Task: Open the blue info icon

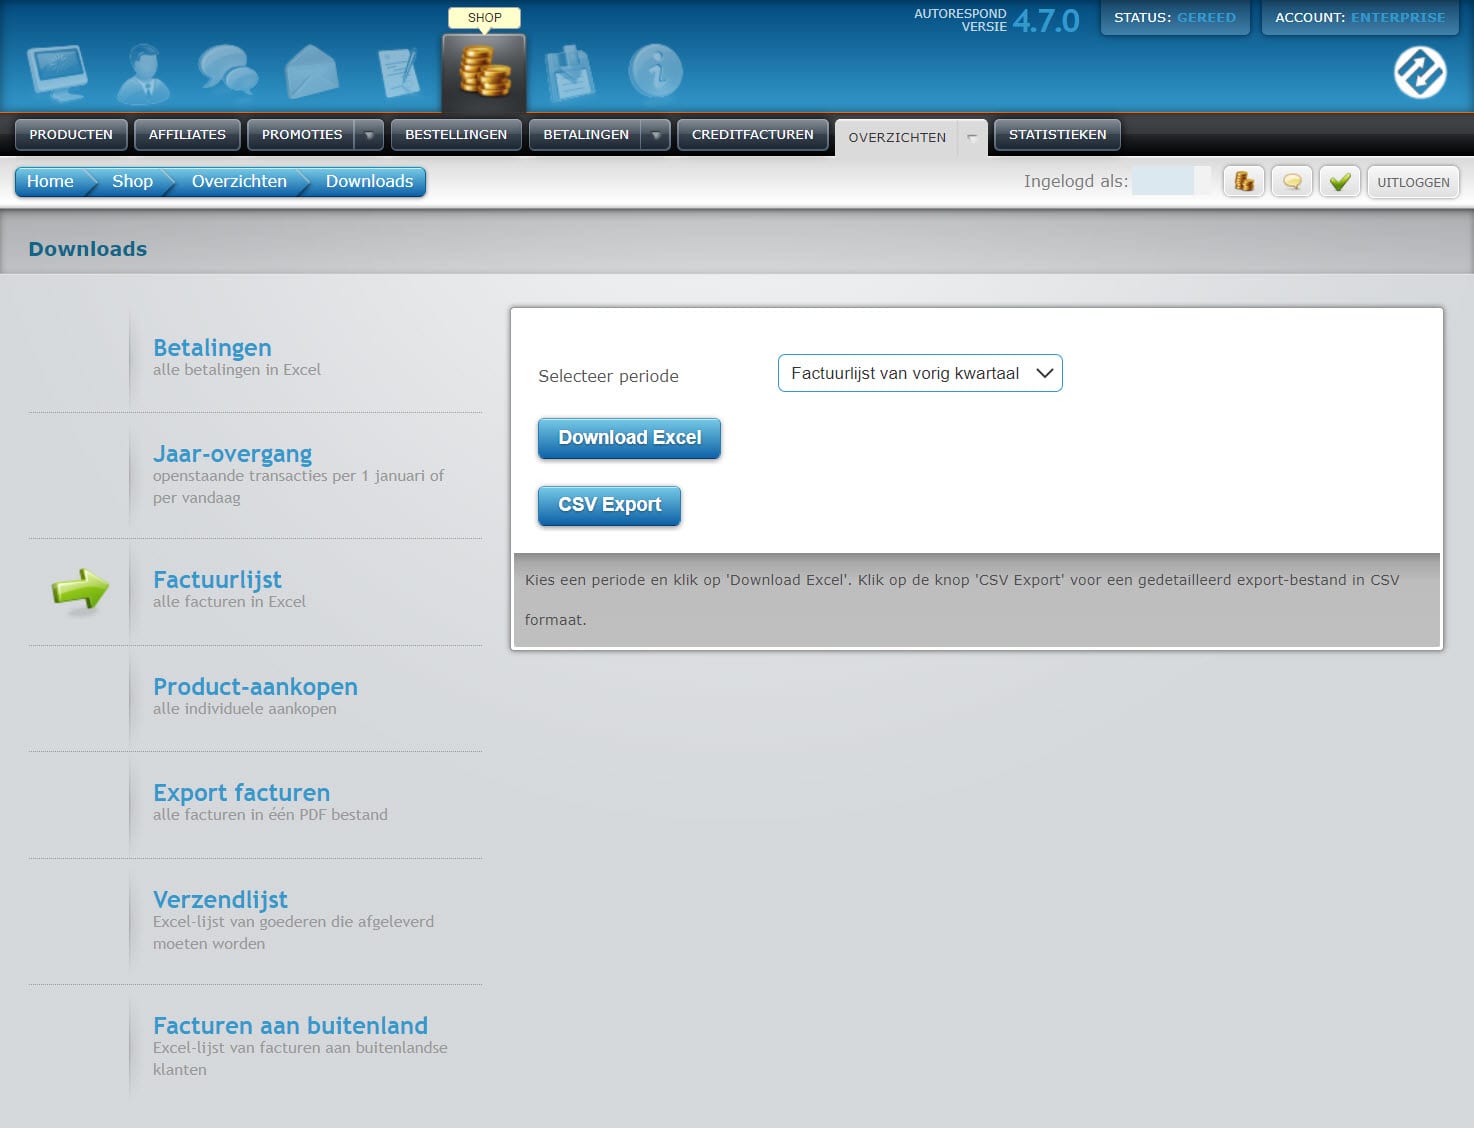Action: click(x=655, y=71)
